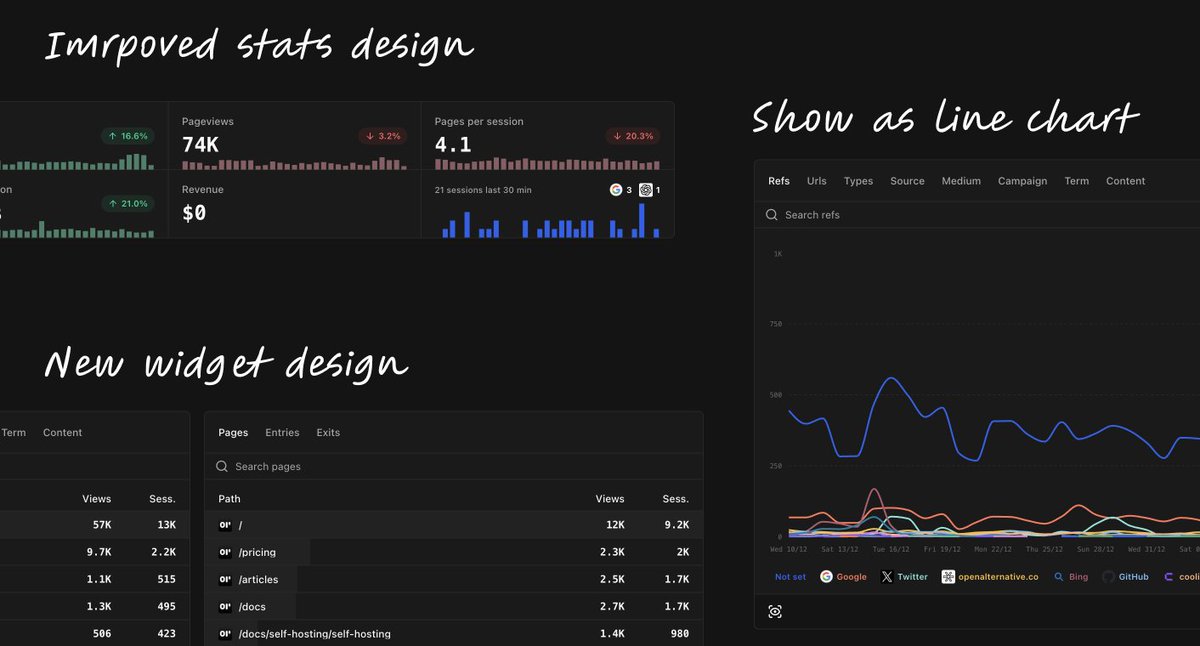Screen dimensions: 1200x646
Task: Select the Content tab in the line chart widget
Action: click(1126, 181)
